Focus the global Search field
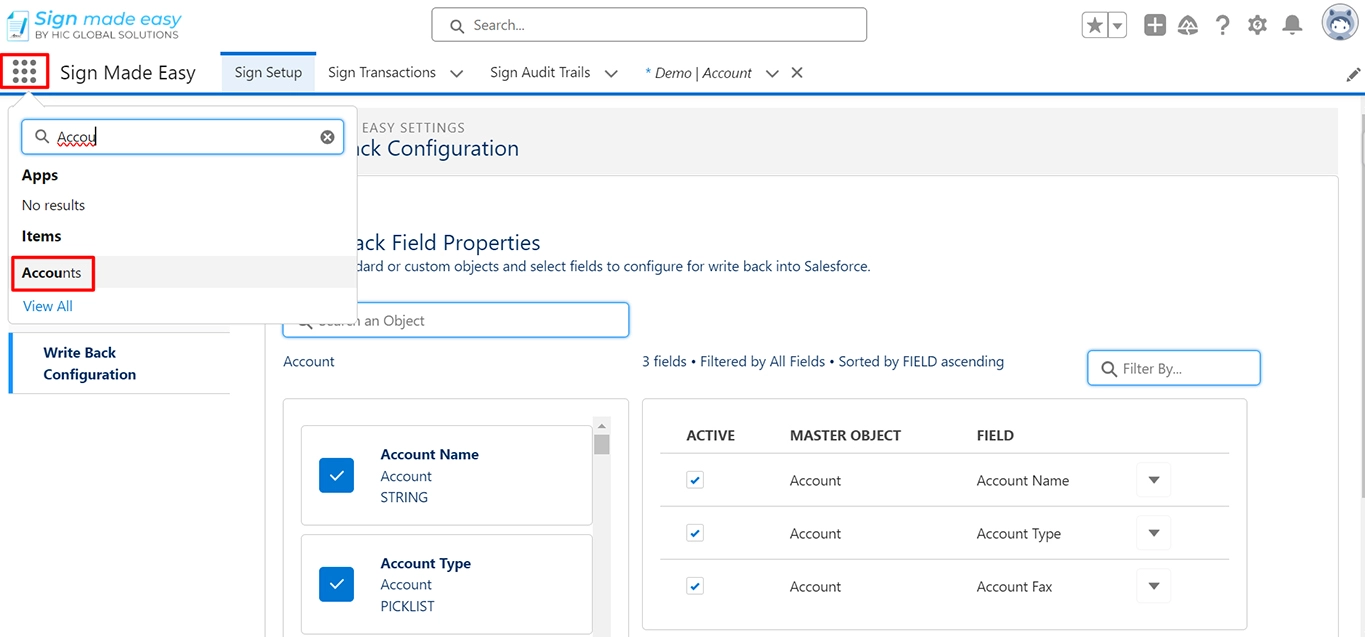1365x637 pixels. 649,25
